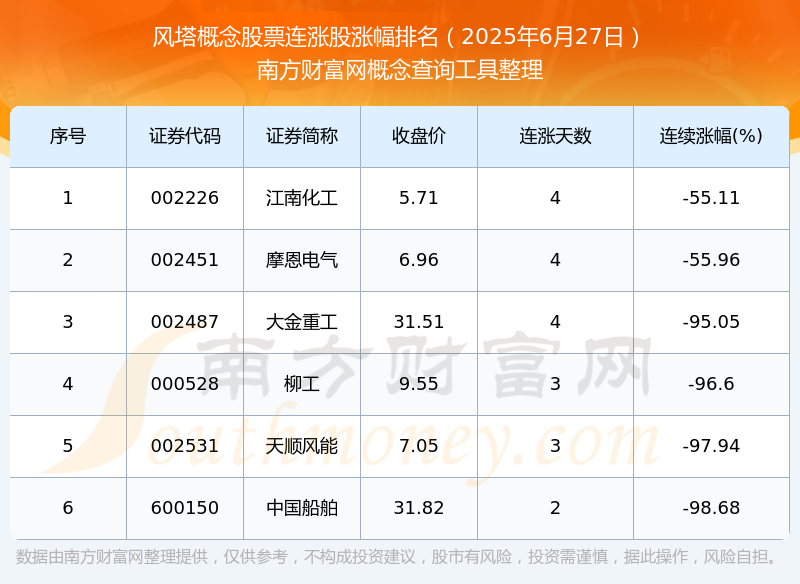Viewport: 800px width, 584px height.
Task: Select stock code 002226
Action: 185,198
